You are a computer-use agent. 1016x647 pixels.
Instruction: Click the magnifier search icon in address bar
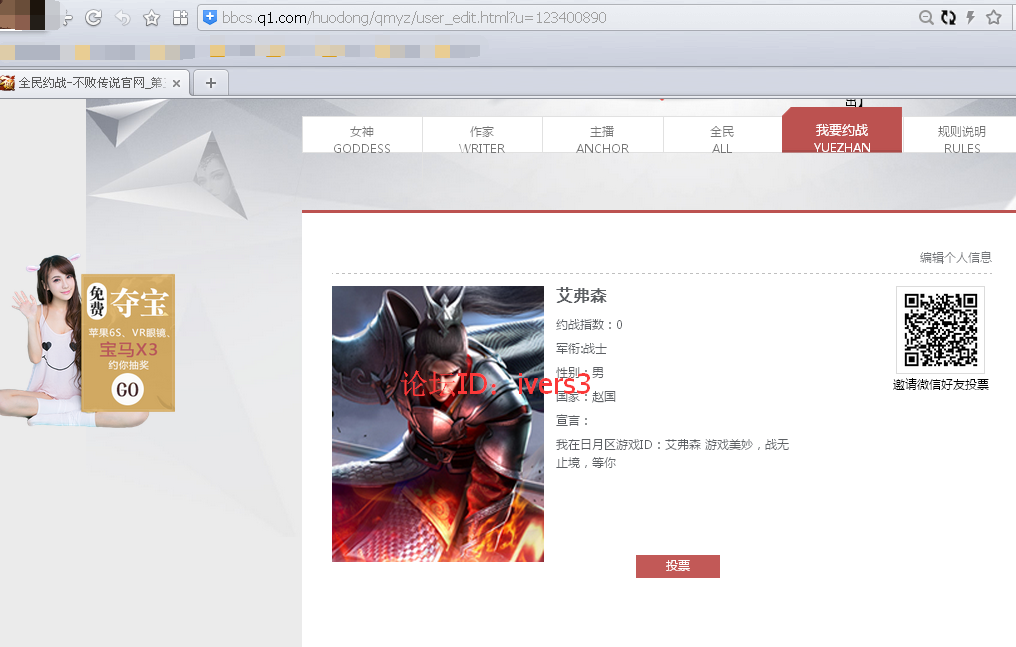pyautogui.click(x=927, y=17)
